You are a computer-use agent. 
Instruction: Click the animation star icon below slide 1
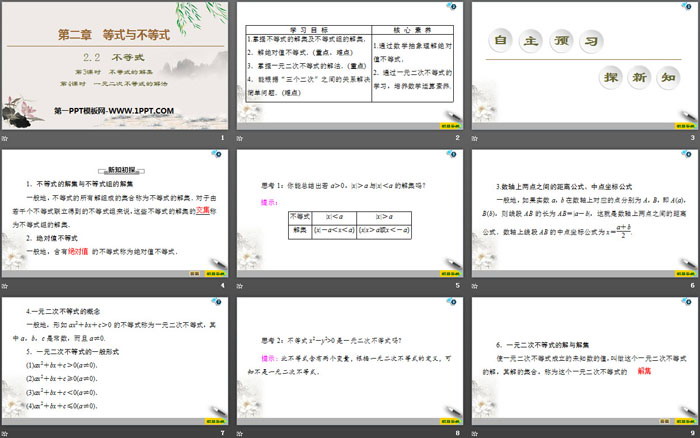tap(6, 138)
